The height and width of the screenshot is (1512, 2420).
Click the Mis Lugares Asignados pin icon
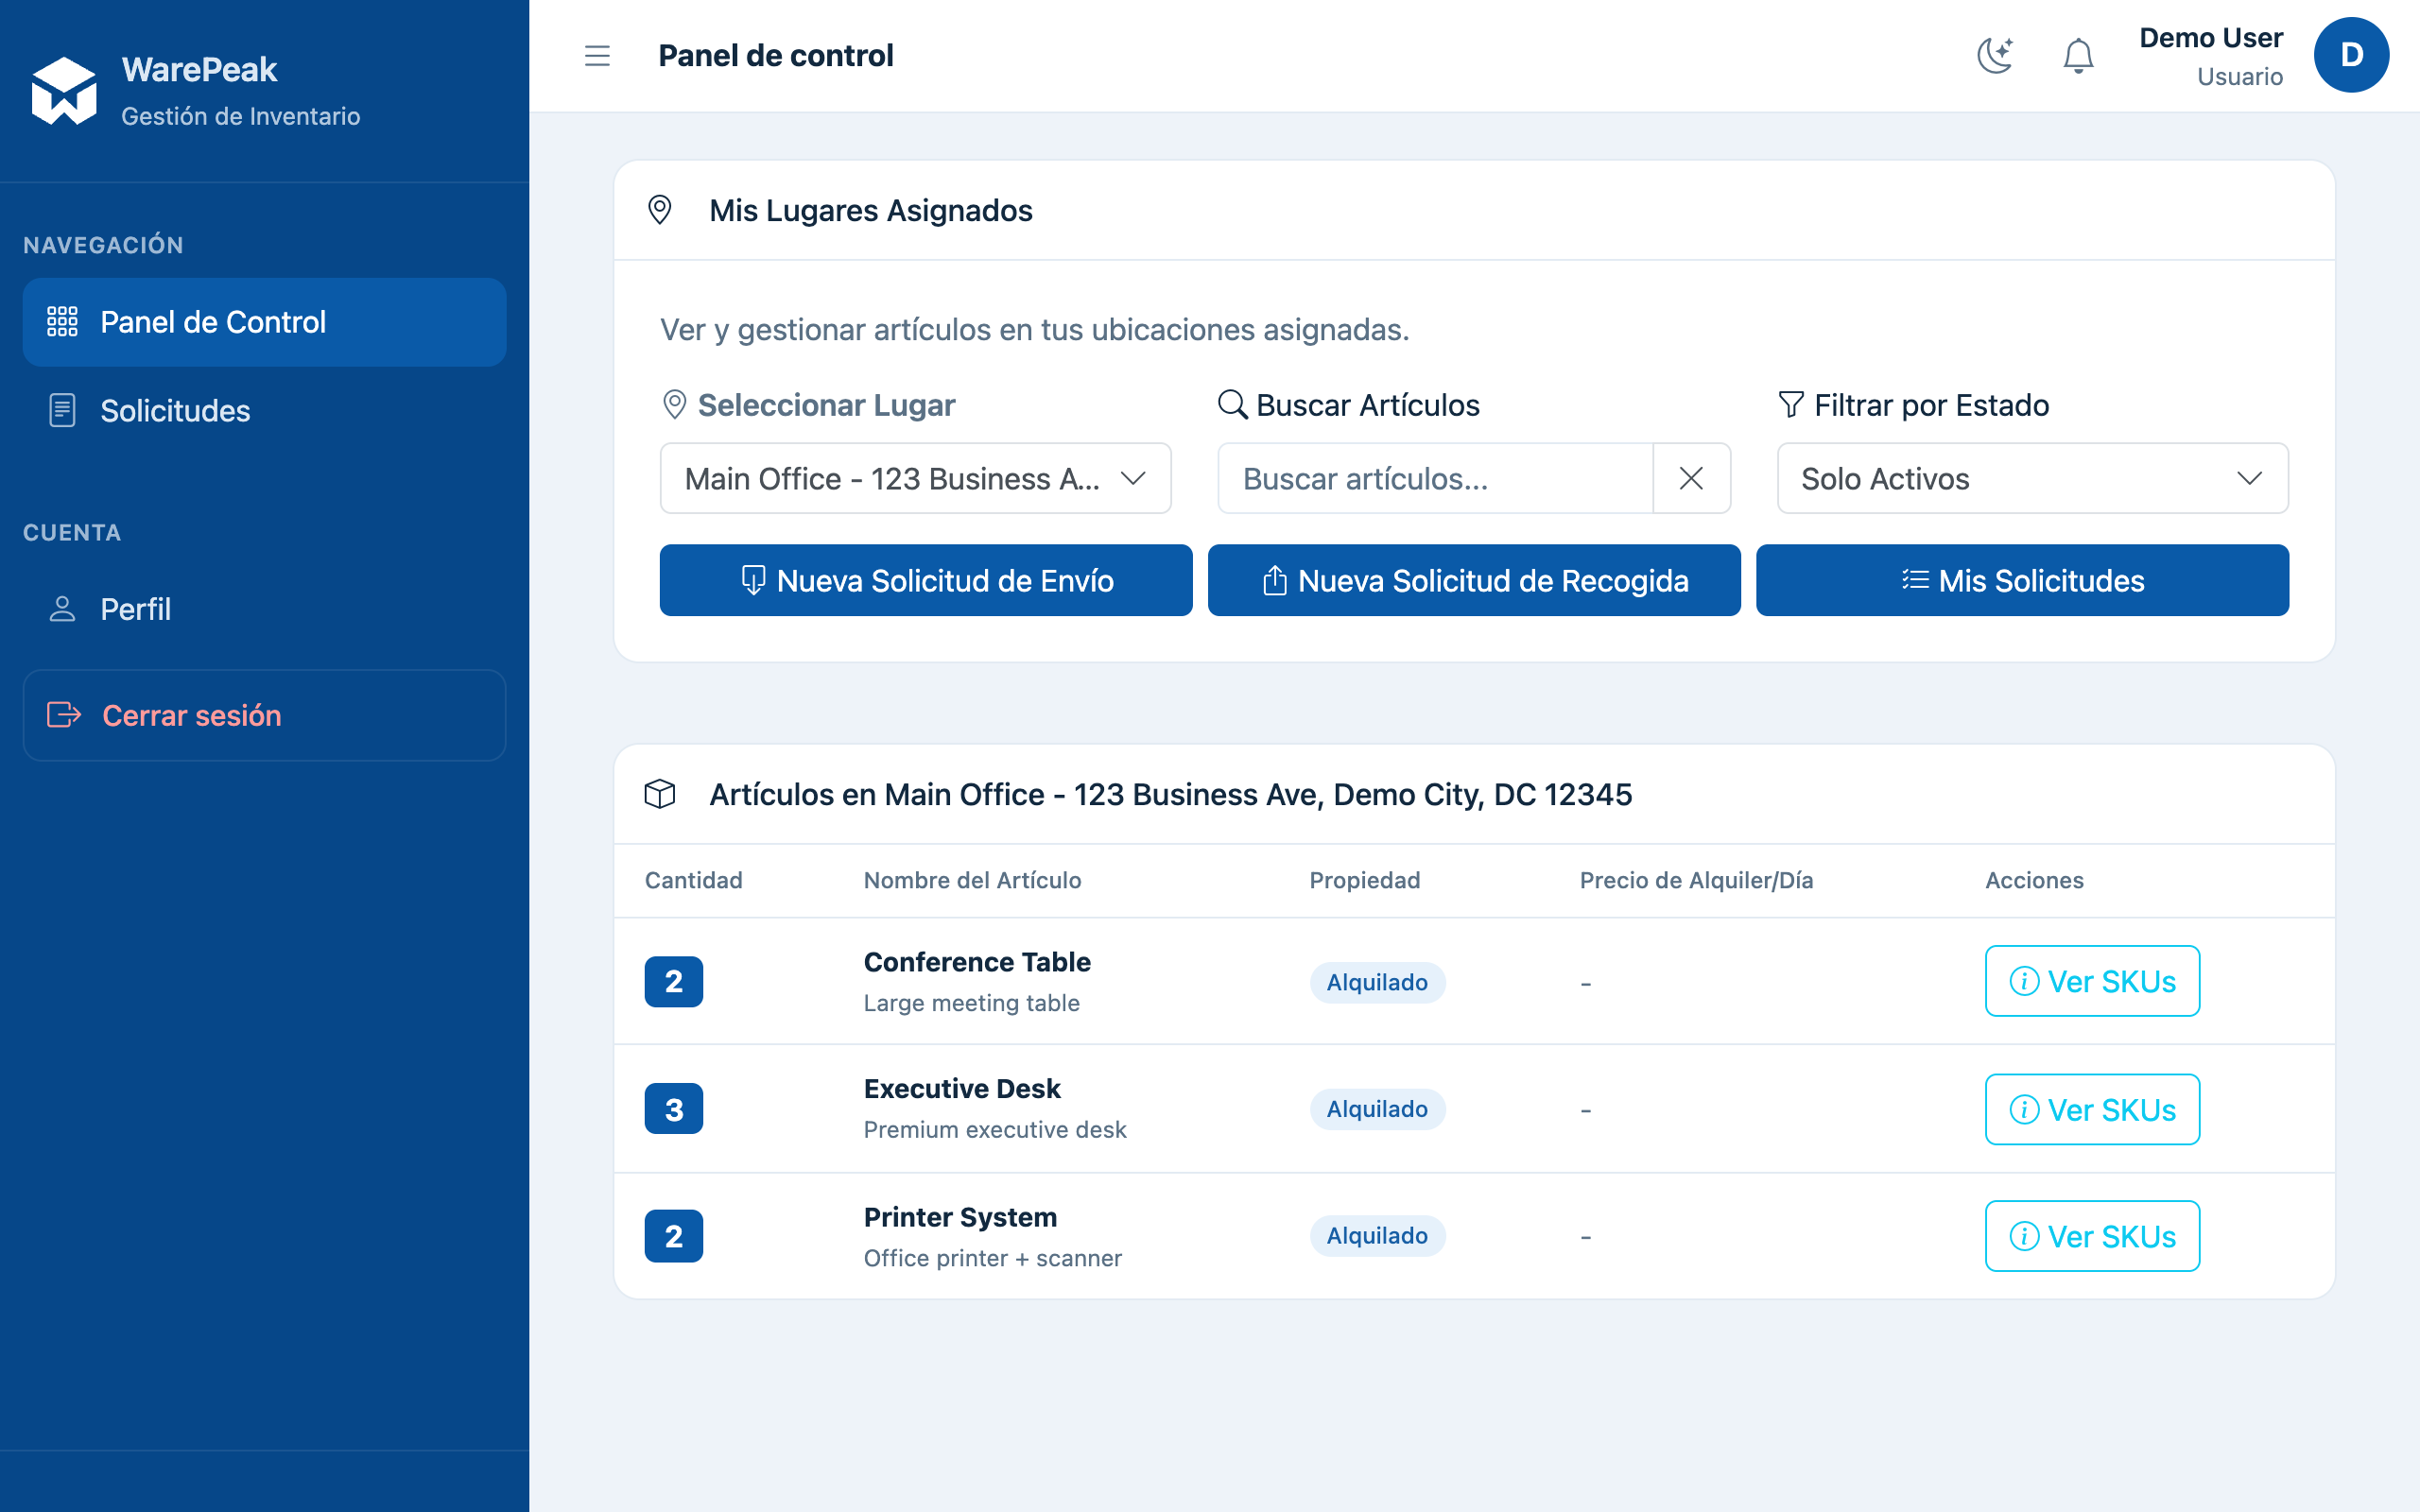pos(660,210)
